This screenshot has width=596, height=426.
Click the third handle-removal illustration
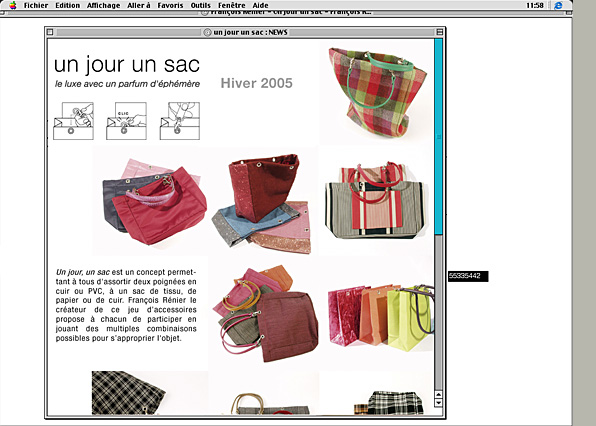[x=179, y=121]
